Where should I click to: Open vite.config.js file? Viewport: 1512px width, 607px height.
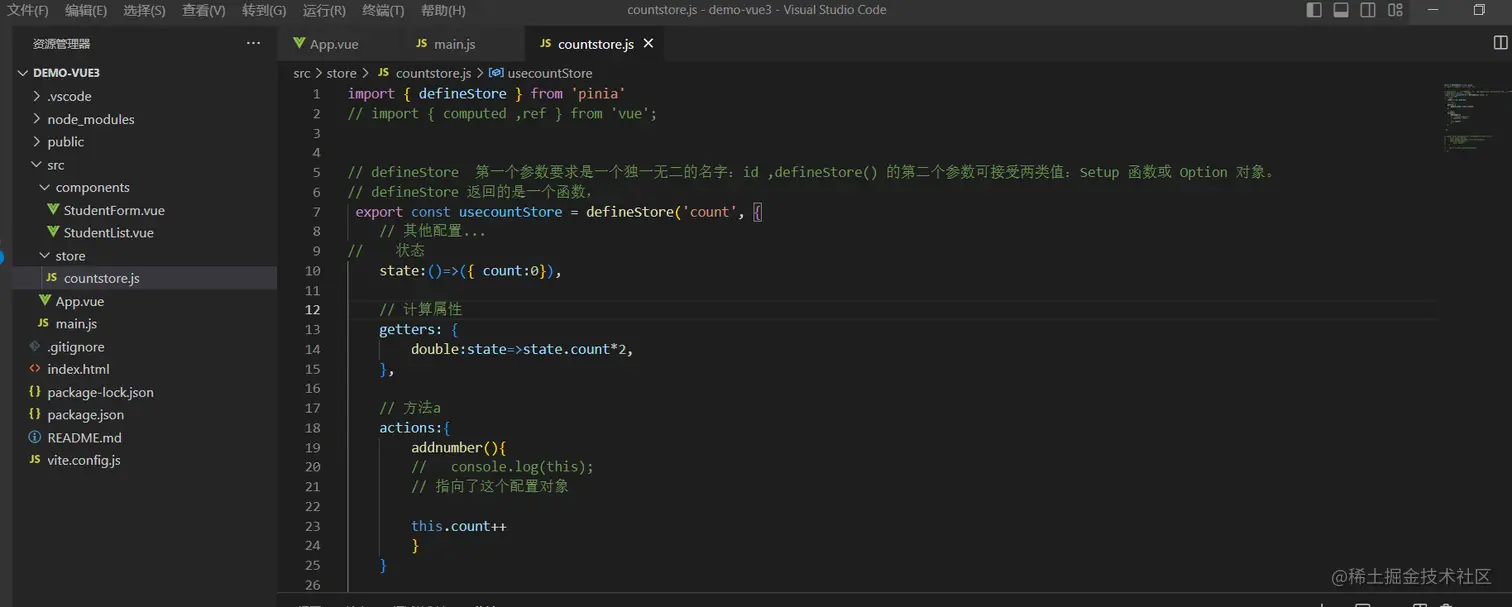pyautogui.click(x=144, y=460)
